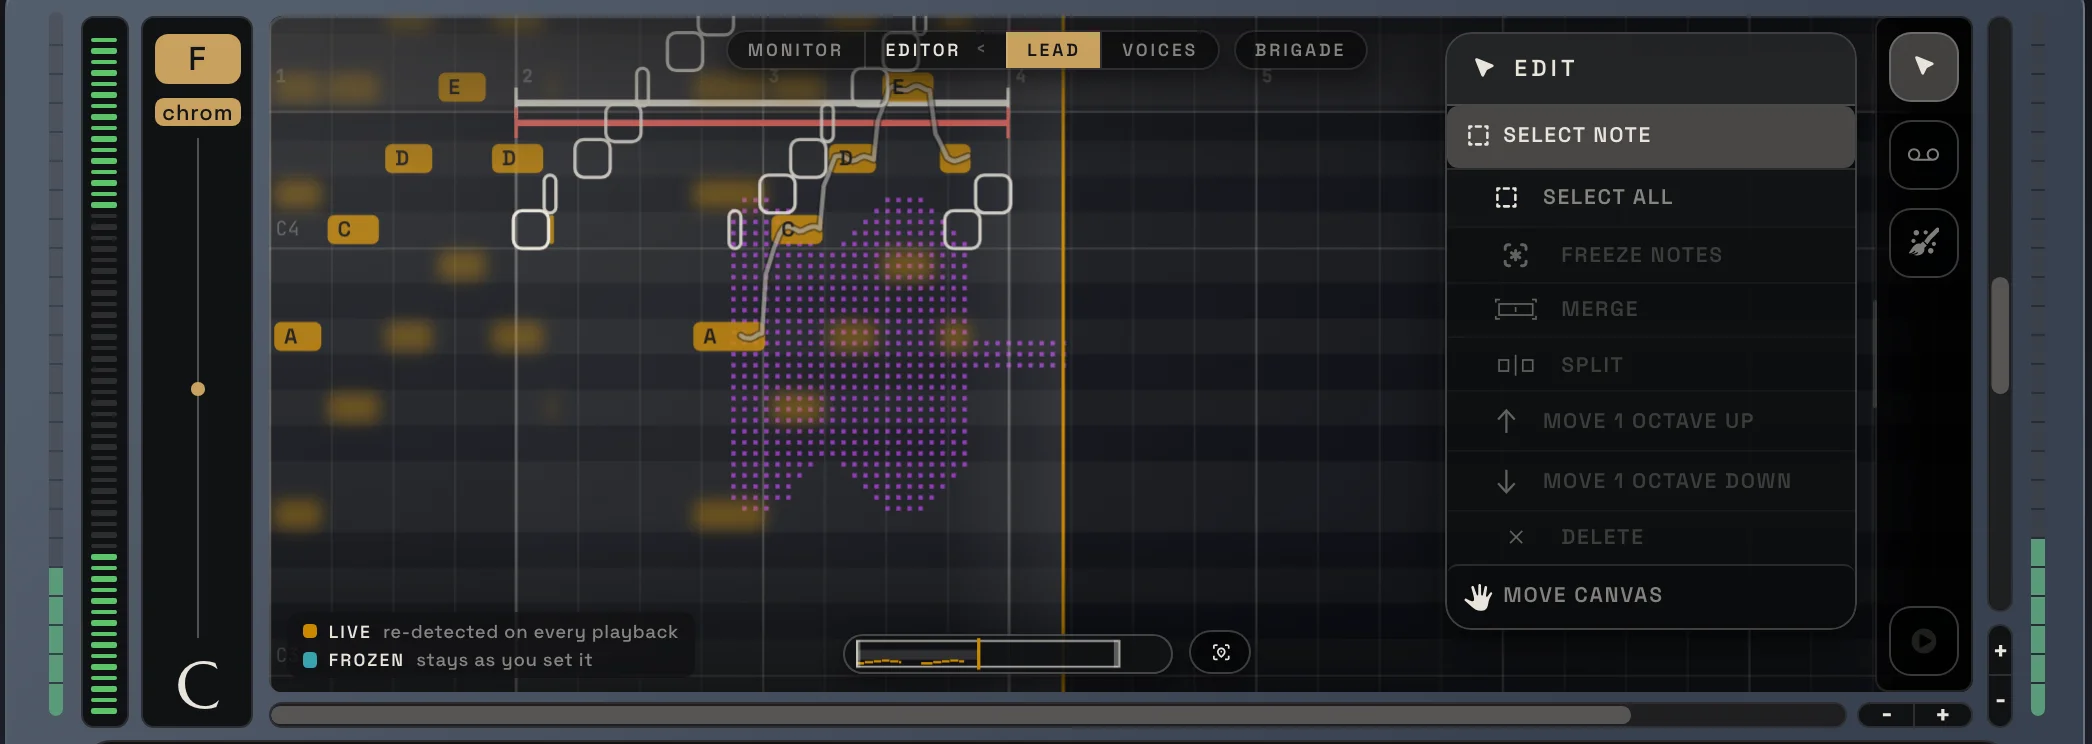Select the arrow pointer tool button

coord(1923,67)
